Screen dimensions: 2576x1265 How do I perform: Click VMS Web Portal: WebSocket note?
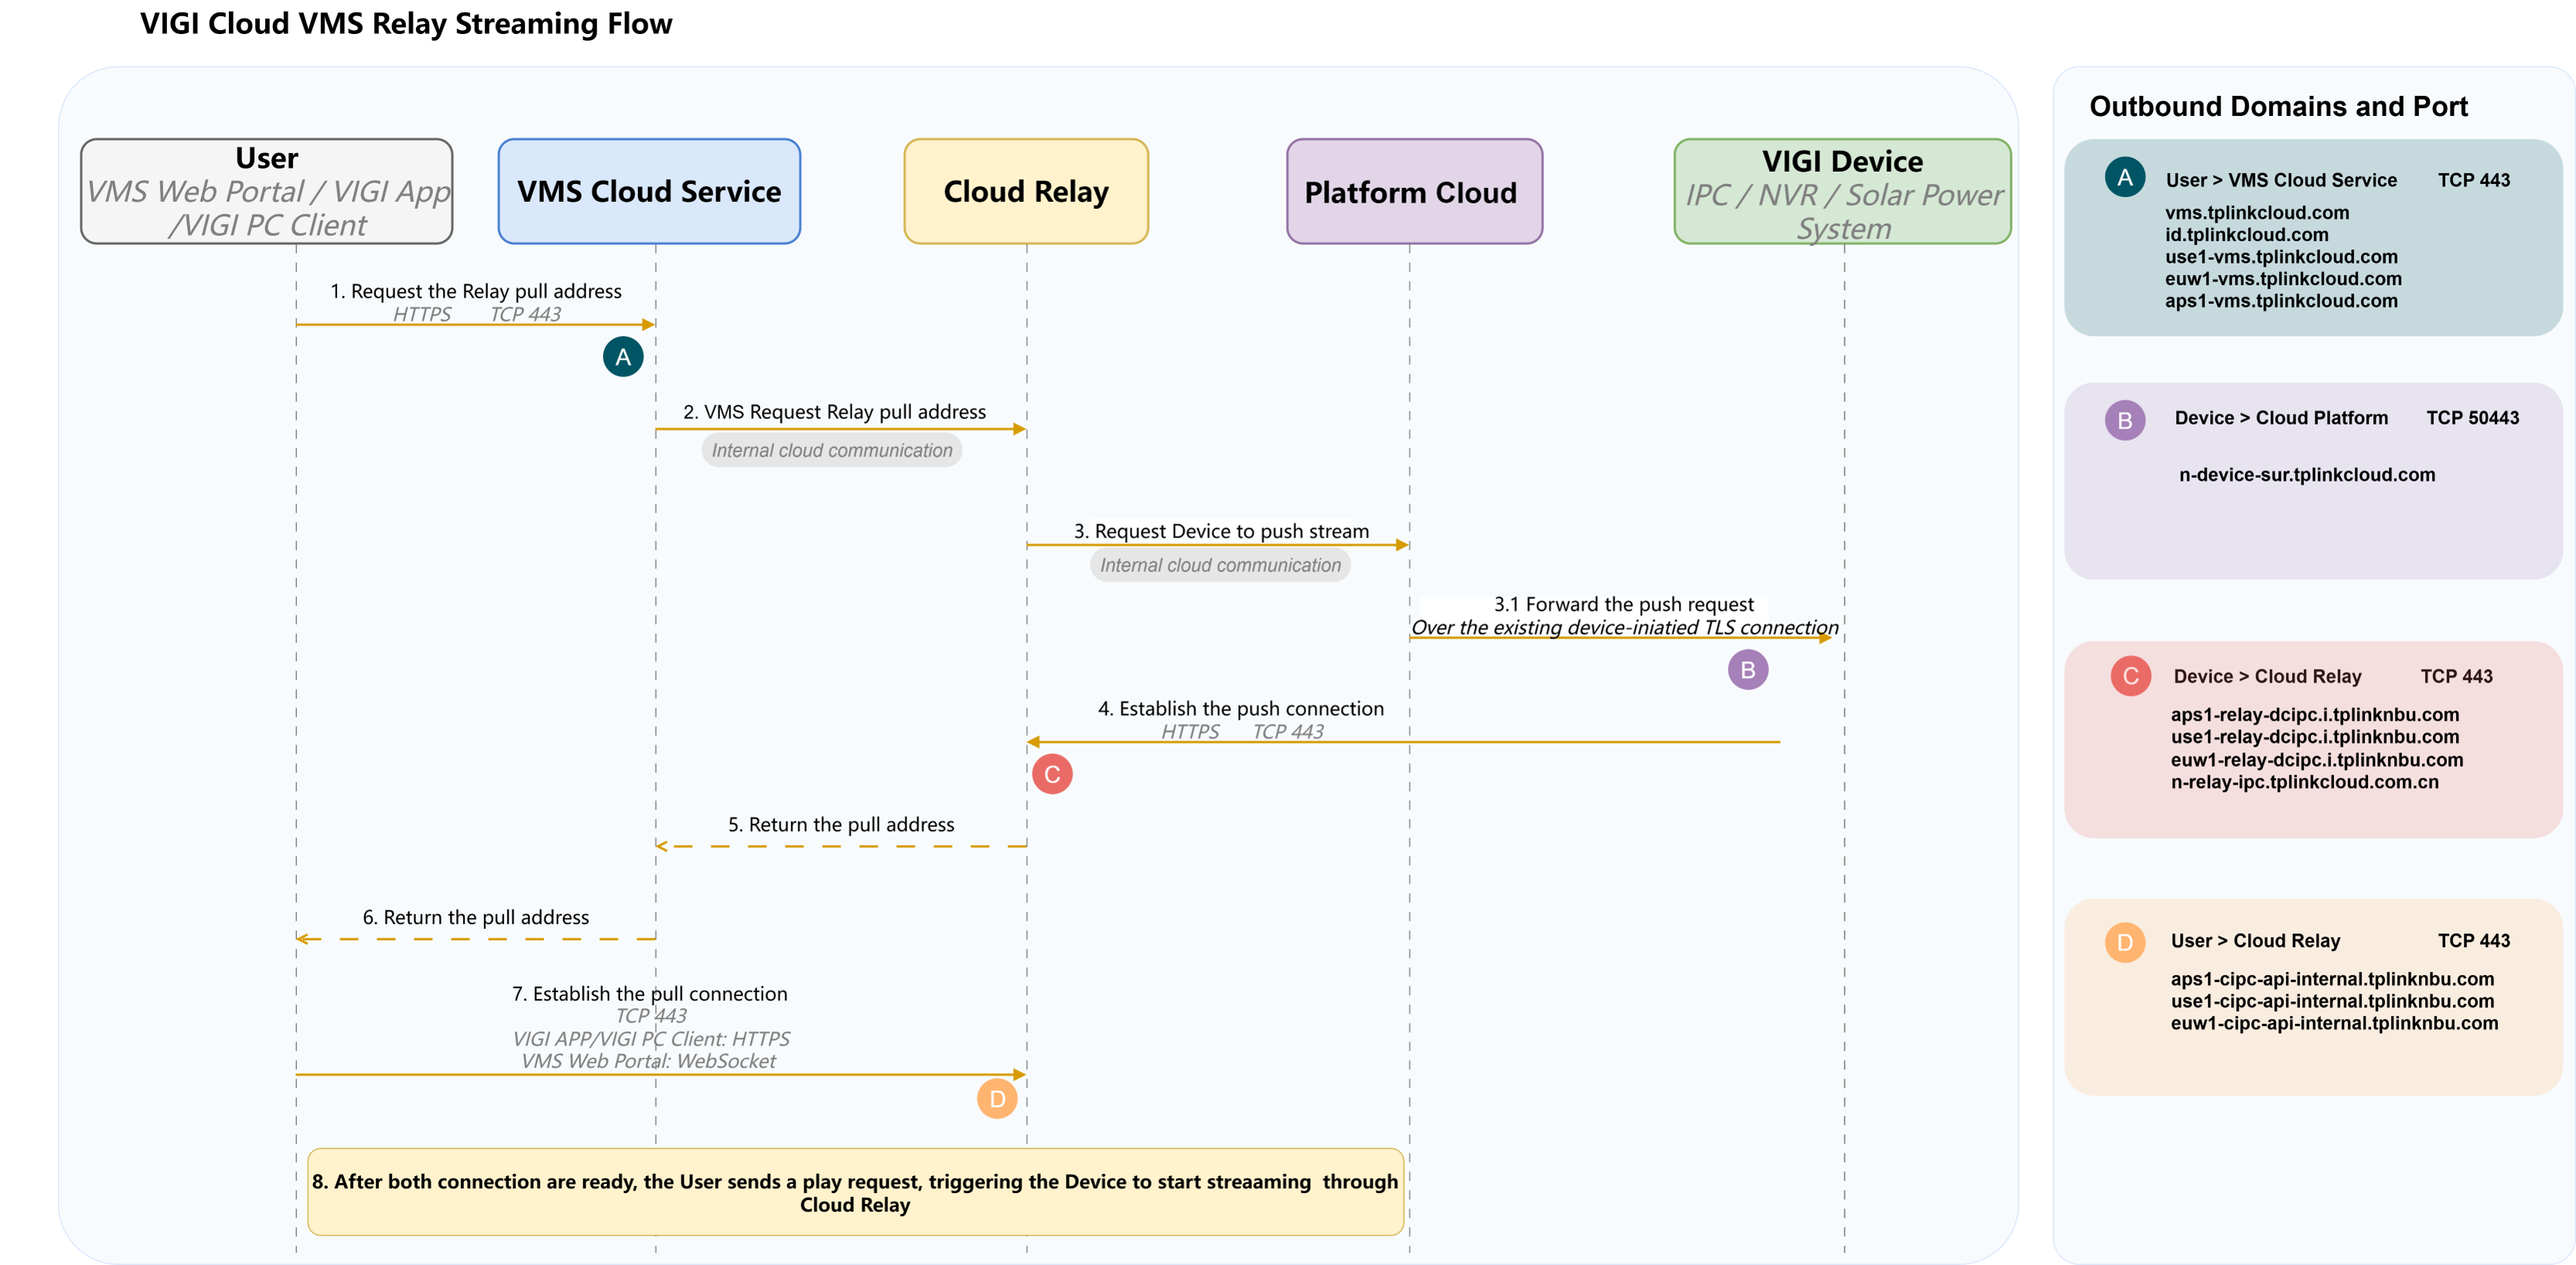pos(649,1061)
